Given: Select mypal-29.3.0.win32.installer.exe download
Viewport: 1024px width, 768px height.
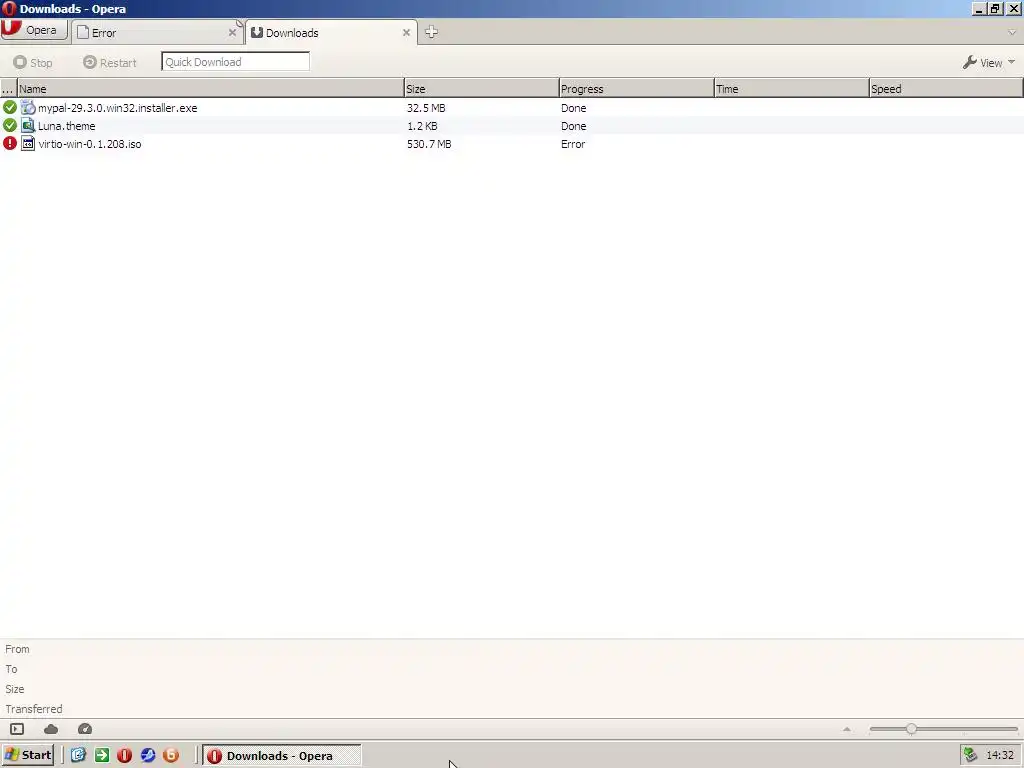Looking at the screenshot, I should click(x=118, y=108).
